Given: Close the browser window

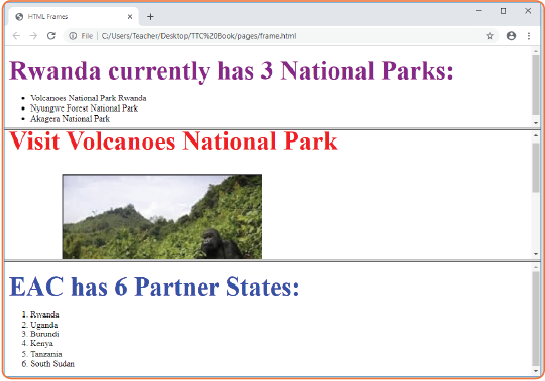Looking at the screenshot, I should coord(528,11).
